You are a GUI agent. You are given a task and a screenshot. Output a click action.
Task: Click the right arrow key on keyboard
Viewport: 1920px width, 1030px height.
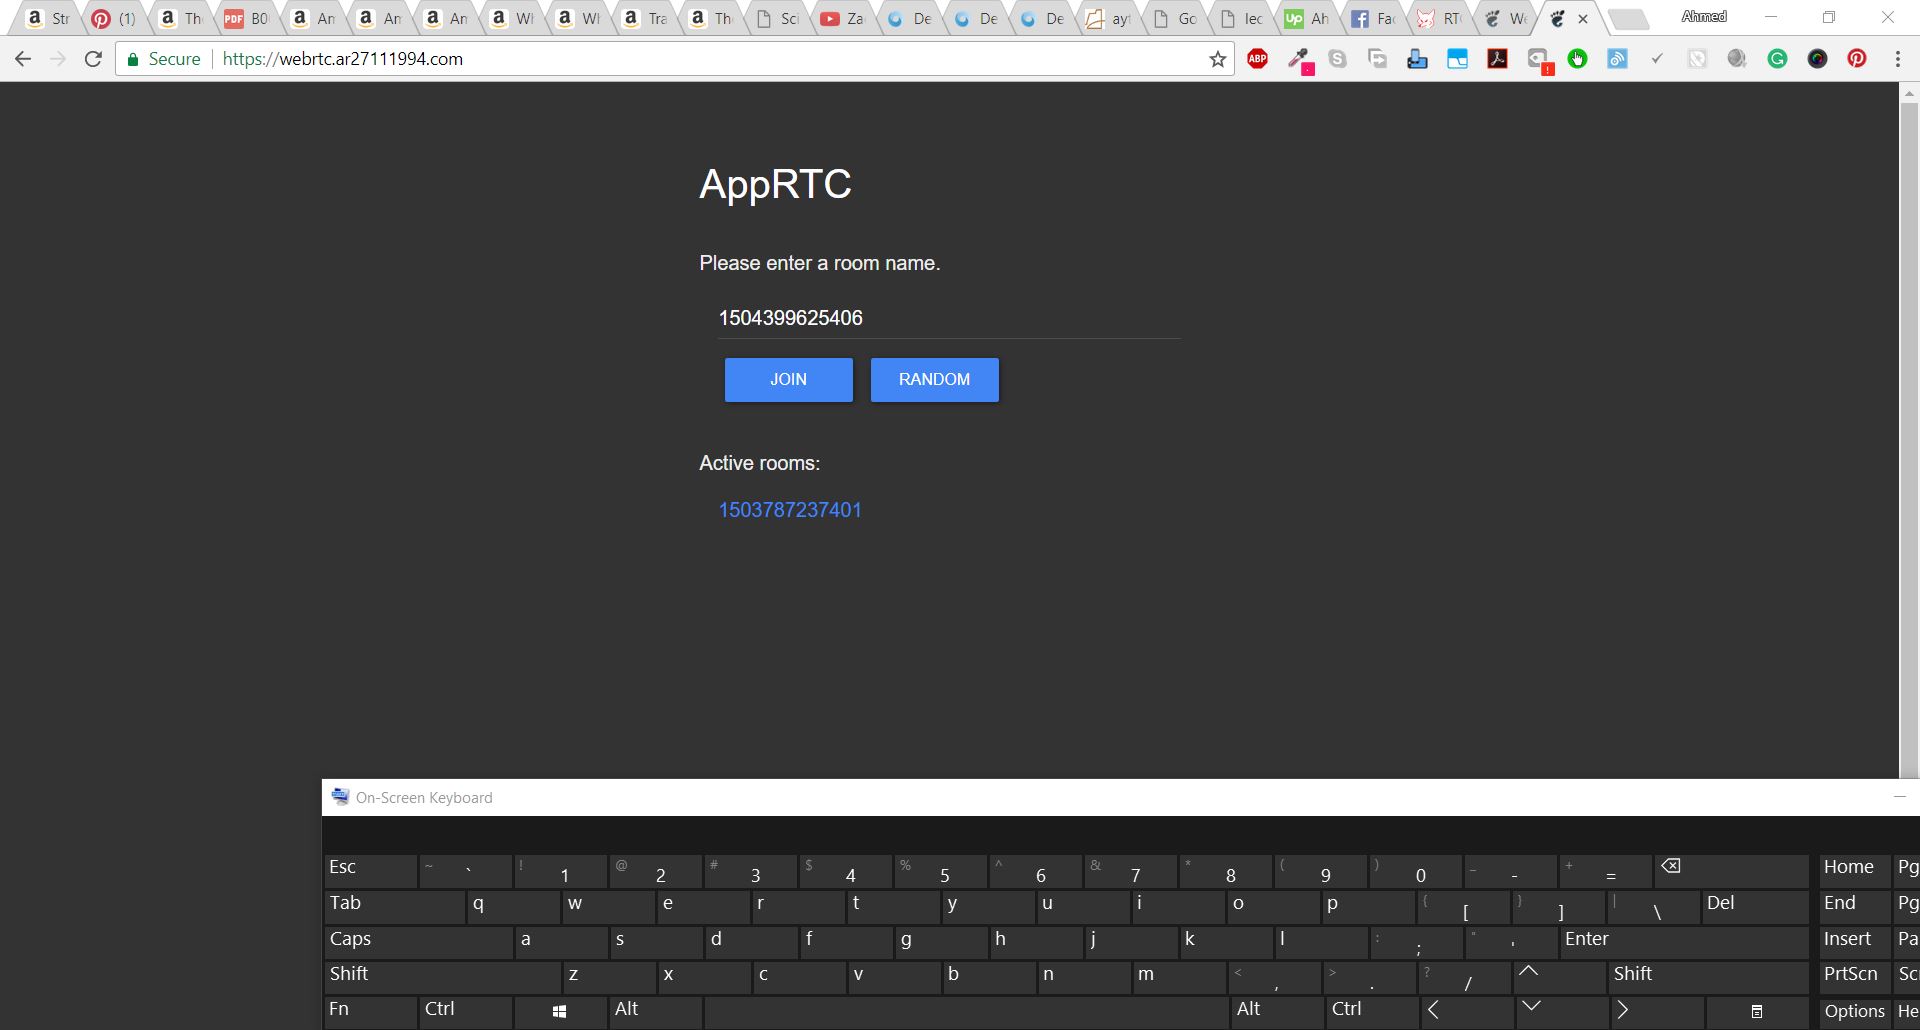(1657, 1011)
